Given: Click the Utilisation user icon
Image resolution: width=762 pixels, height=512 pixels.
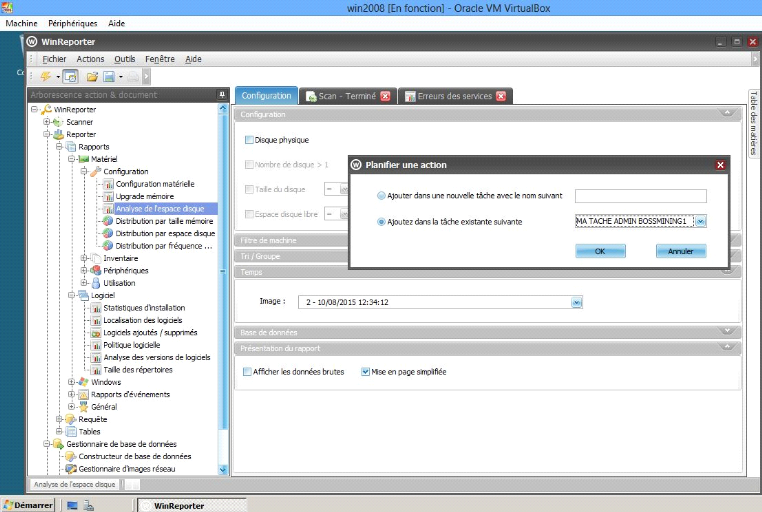Looking at the screenshot, I should (x=96, y=283).
